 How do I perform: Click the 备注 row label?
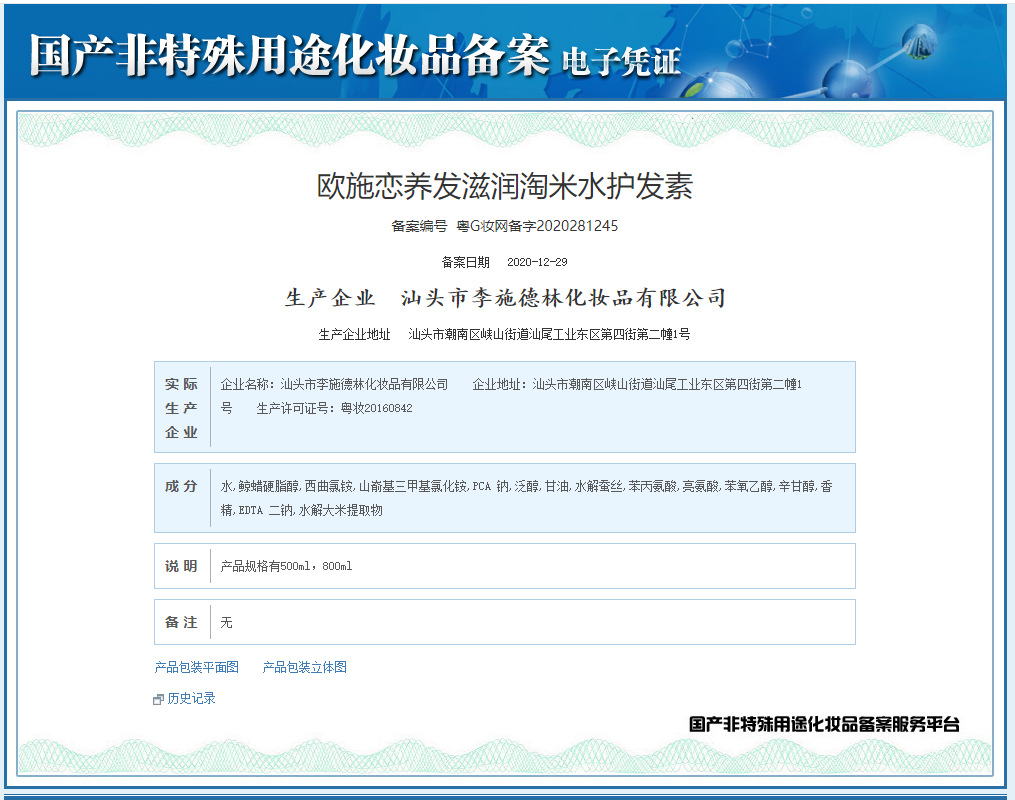pyautogui.click(x=181, y=622)
